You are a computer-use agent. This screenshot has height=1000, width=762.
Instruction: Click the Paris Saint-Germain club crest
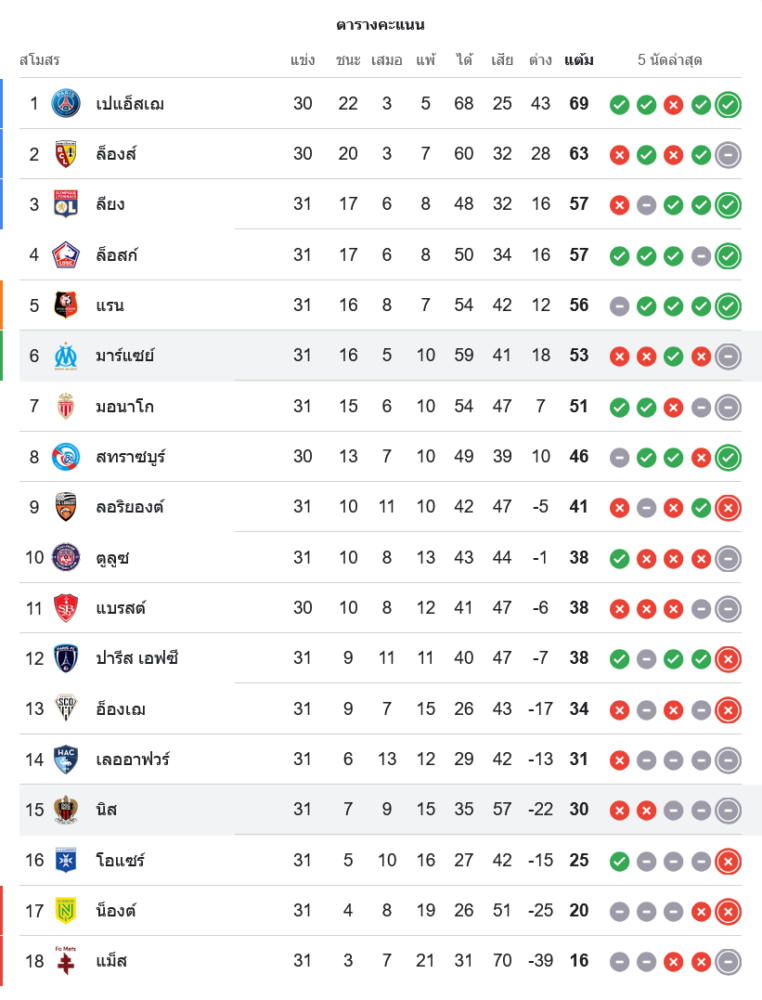click(66, 103)
